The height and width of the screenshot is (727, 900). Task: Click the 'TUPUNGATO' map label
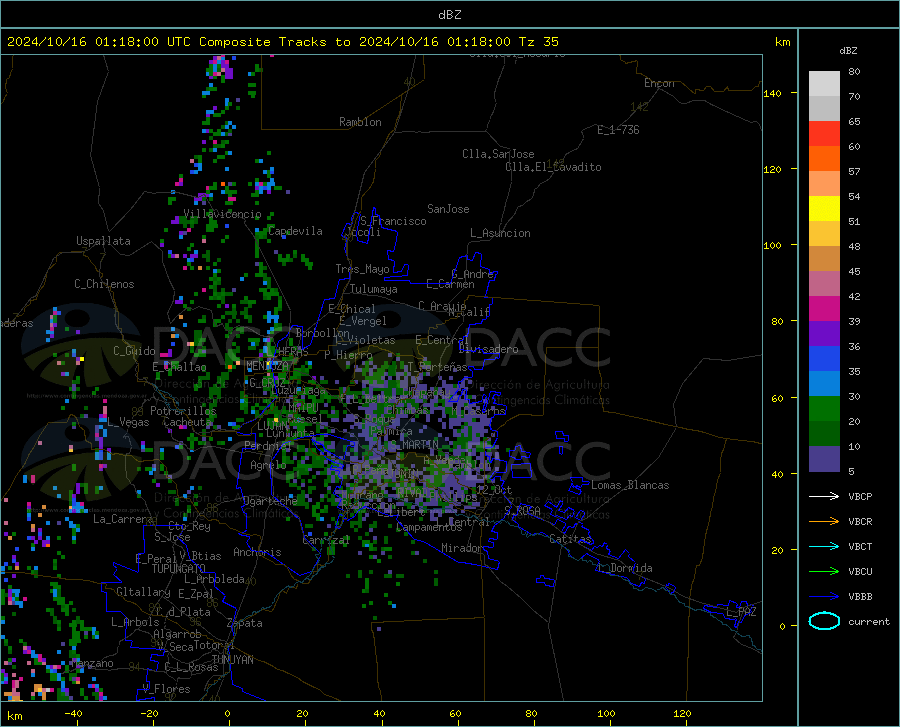tap(179, 569)
